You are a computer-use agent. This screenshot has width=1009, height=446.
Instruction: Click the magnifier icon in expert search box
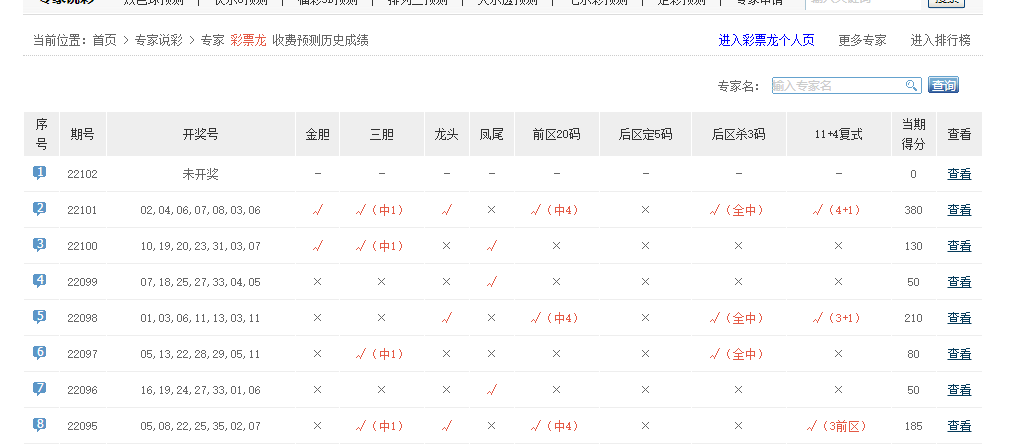coord(911,86)
